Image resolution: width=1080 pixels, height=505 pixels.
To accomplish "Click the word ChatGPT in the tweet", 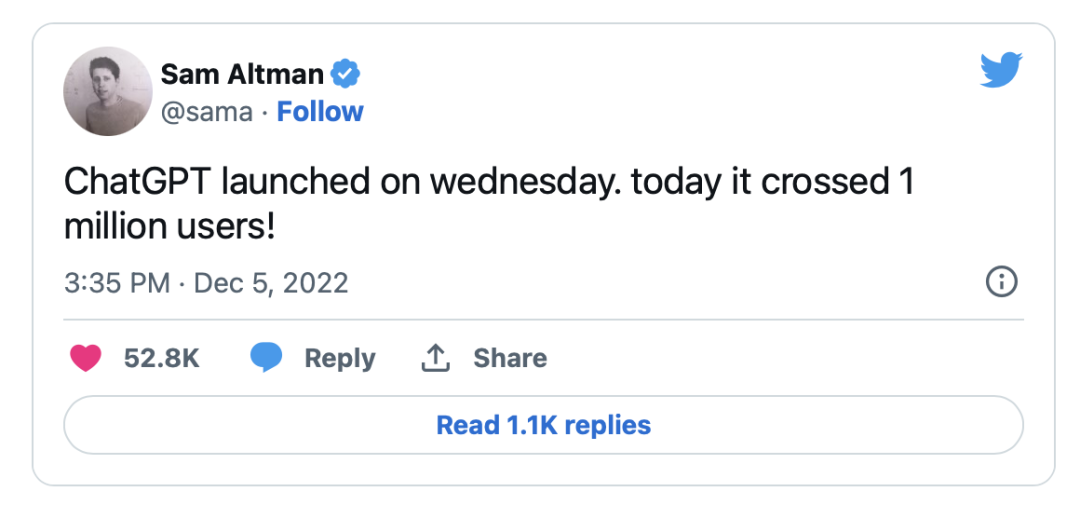I will pos(137,183).
